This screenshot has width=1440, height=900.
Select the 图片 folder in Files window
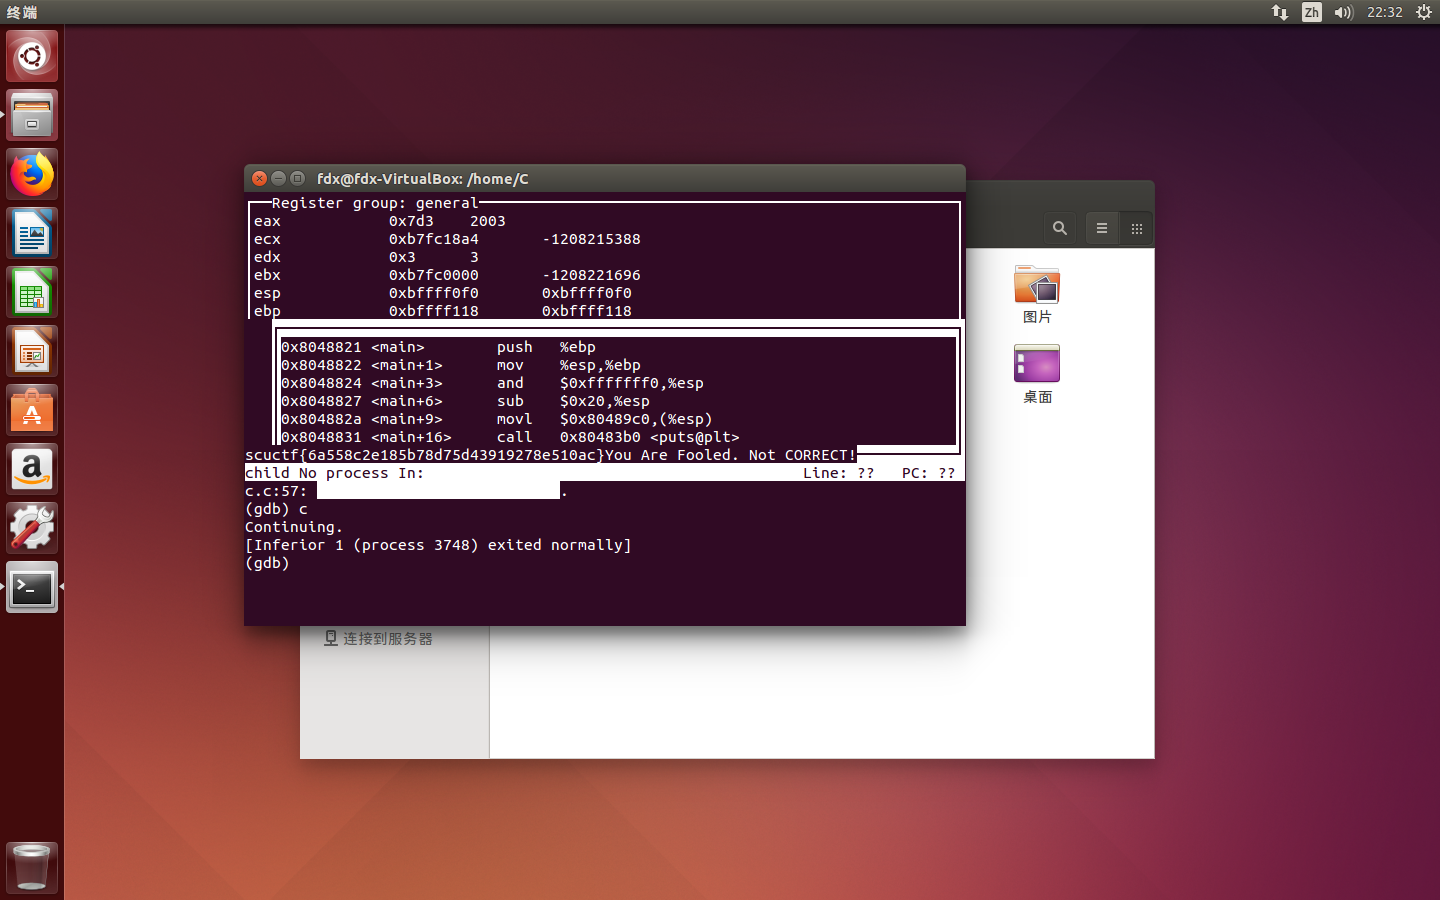1037,294
